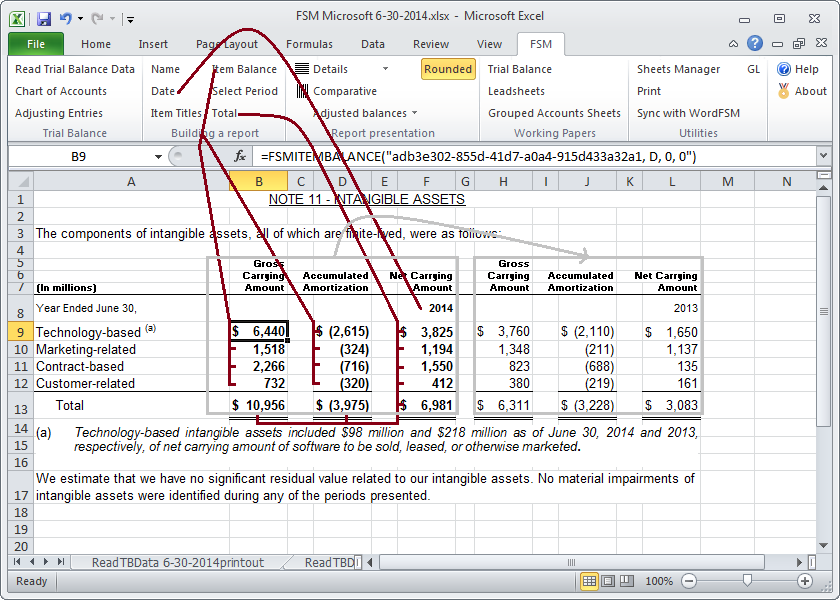Image resolution: width=840 pixels, height=600 pixels.
Task: Open the Review tab
Action: coord(431,44)
